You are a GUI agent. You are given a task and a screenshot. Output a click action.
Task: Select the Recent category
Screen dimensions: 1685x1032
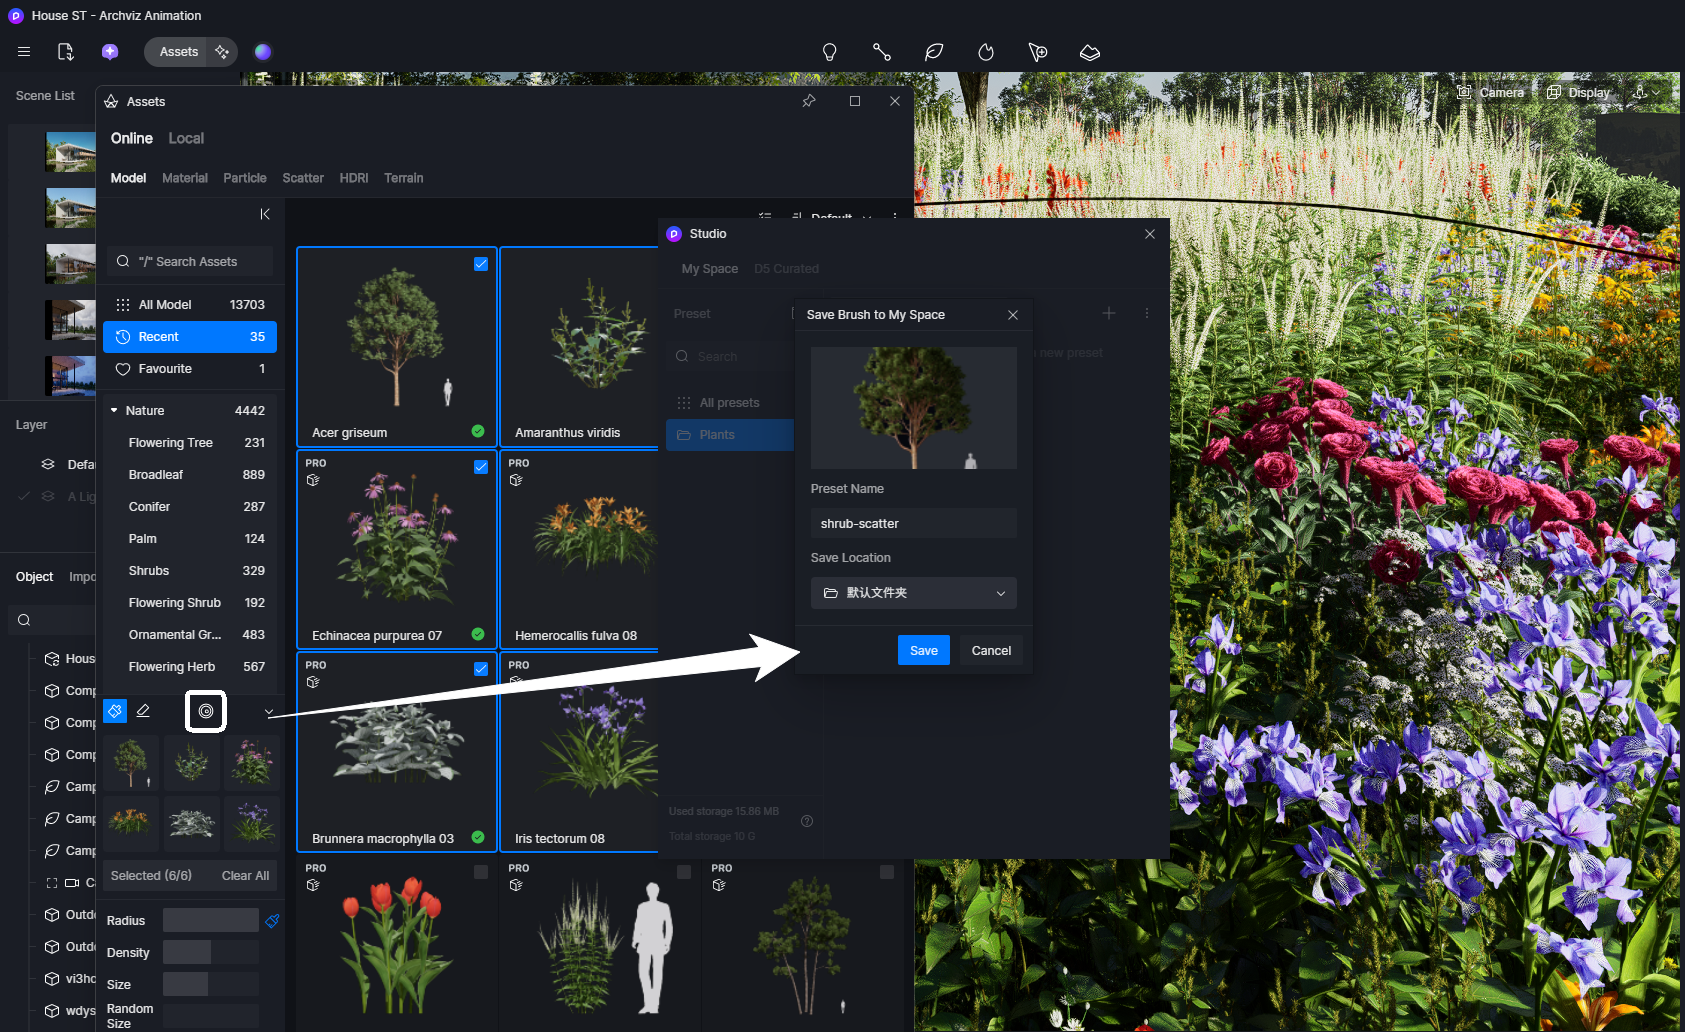[190, 337]
